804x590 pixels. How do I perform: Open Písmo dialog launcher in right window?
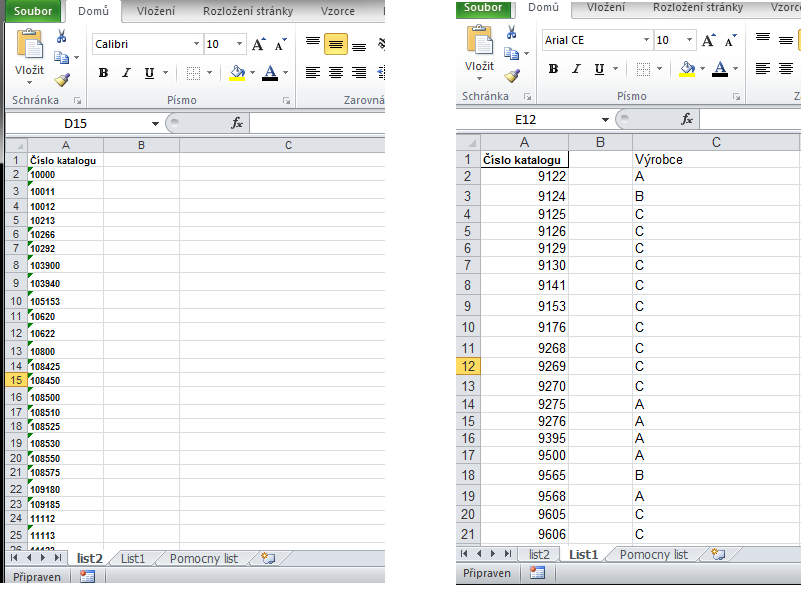tap(736, 96)
